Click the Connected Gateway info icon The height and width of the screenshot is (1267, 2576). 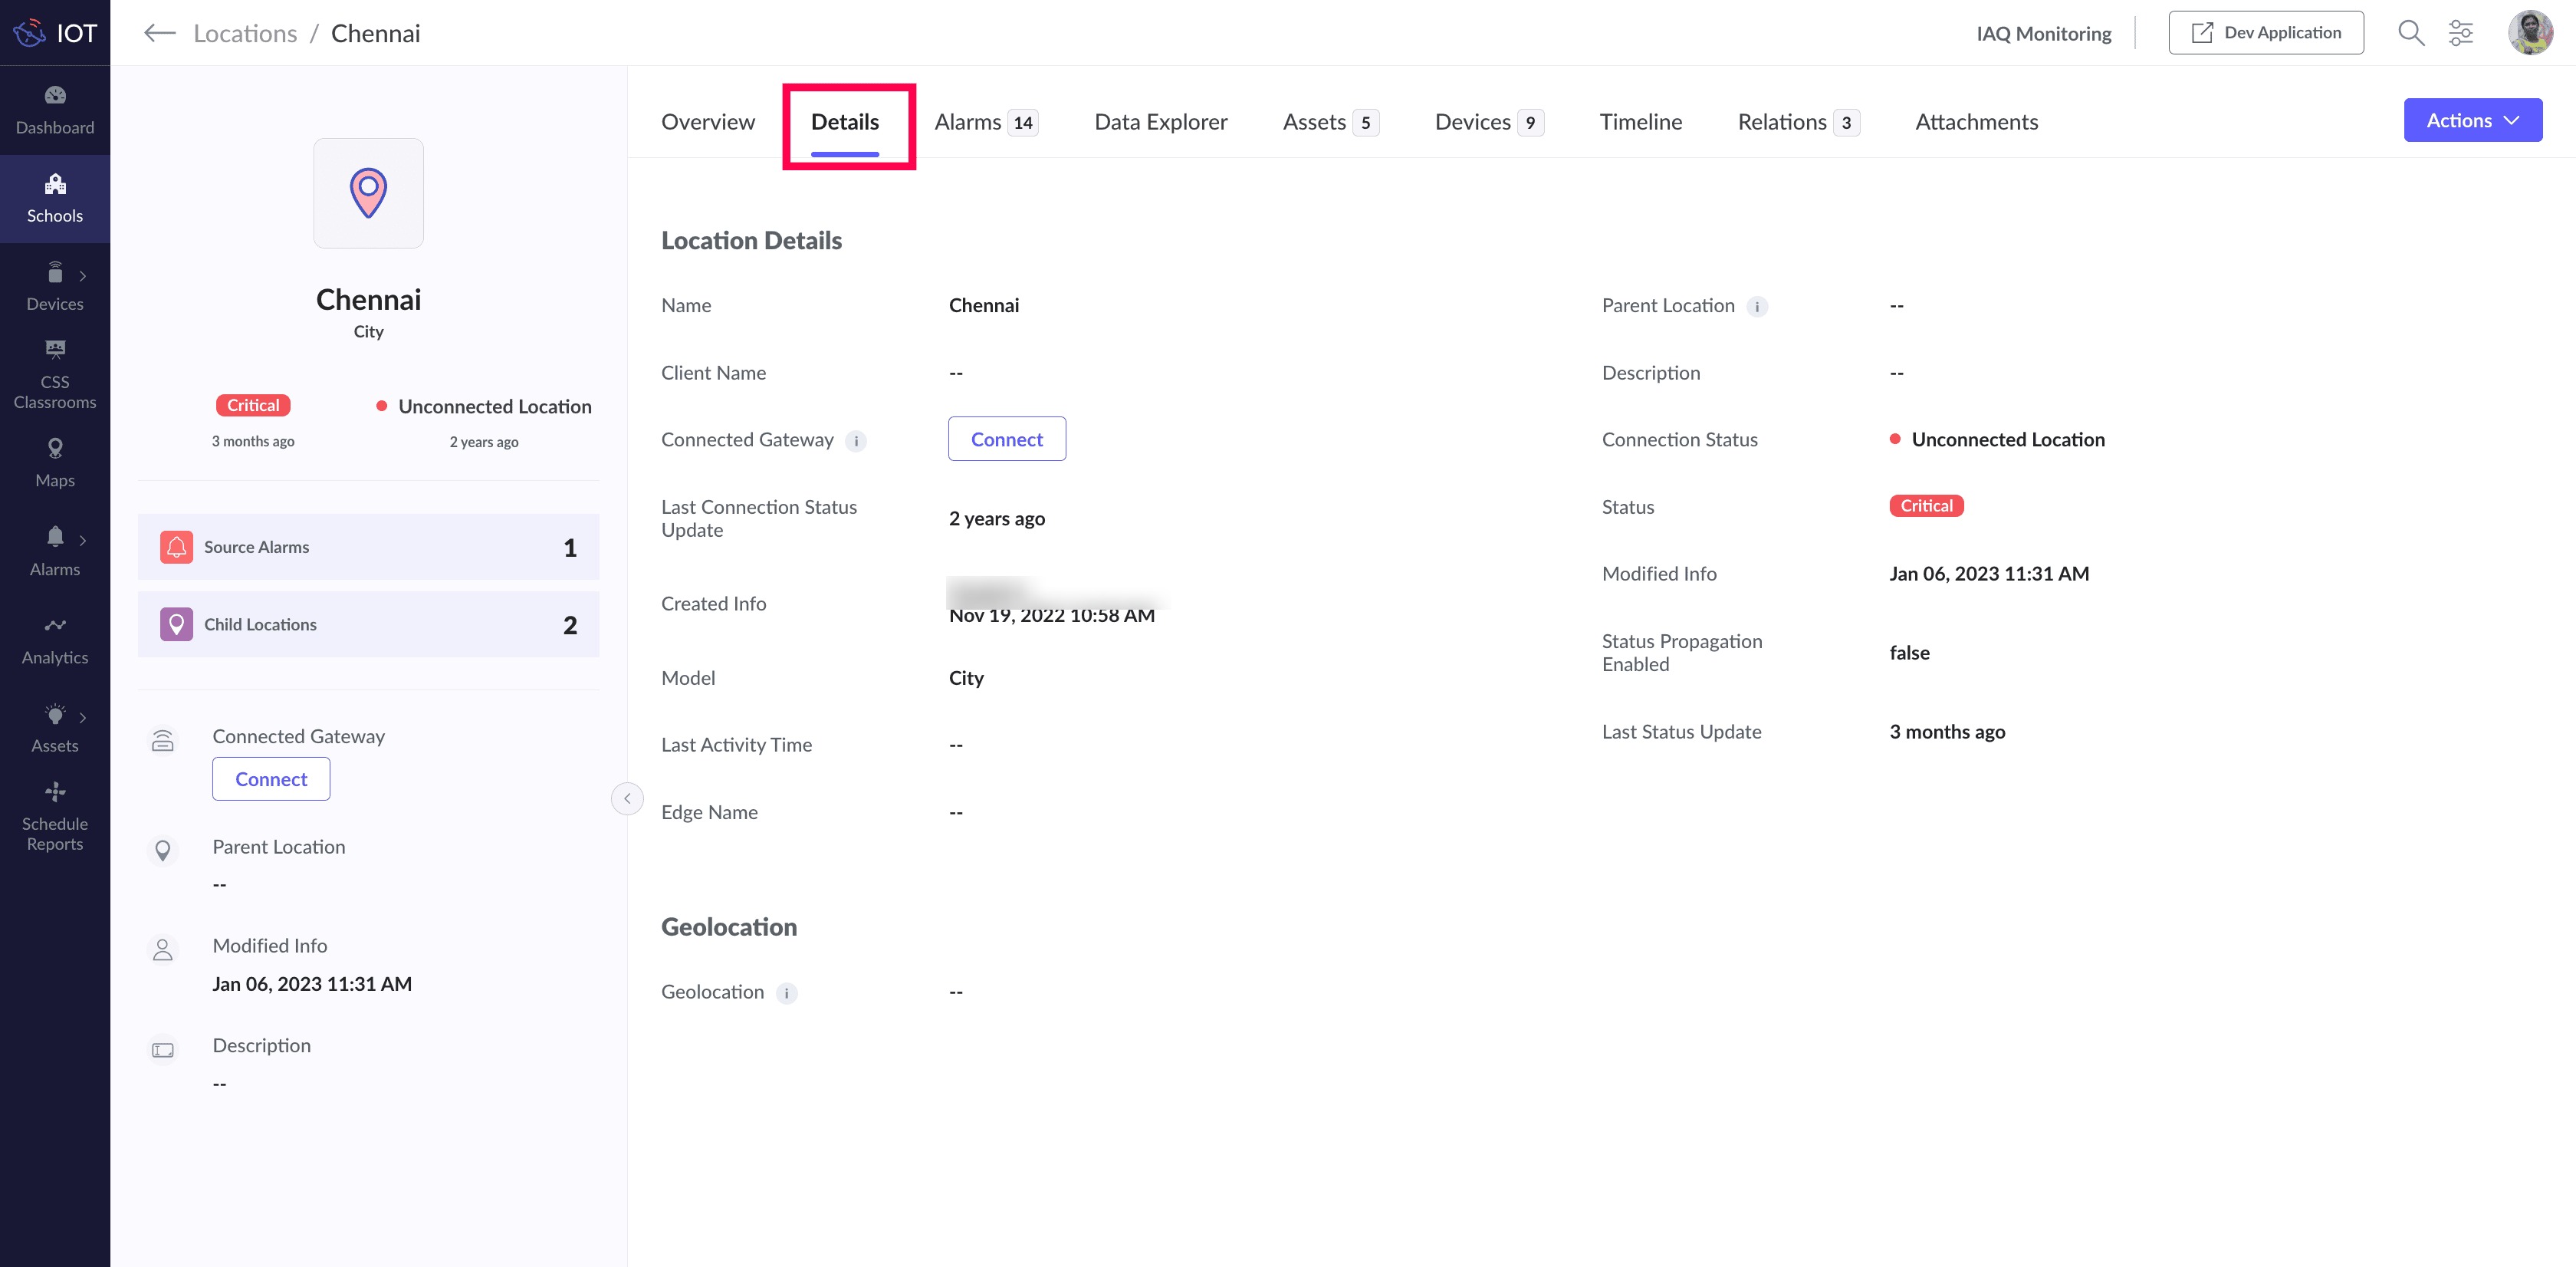tap(856, 441)
